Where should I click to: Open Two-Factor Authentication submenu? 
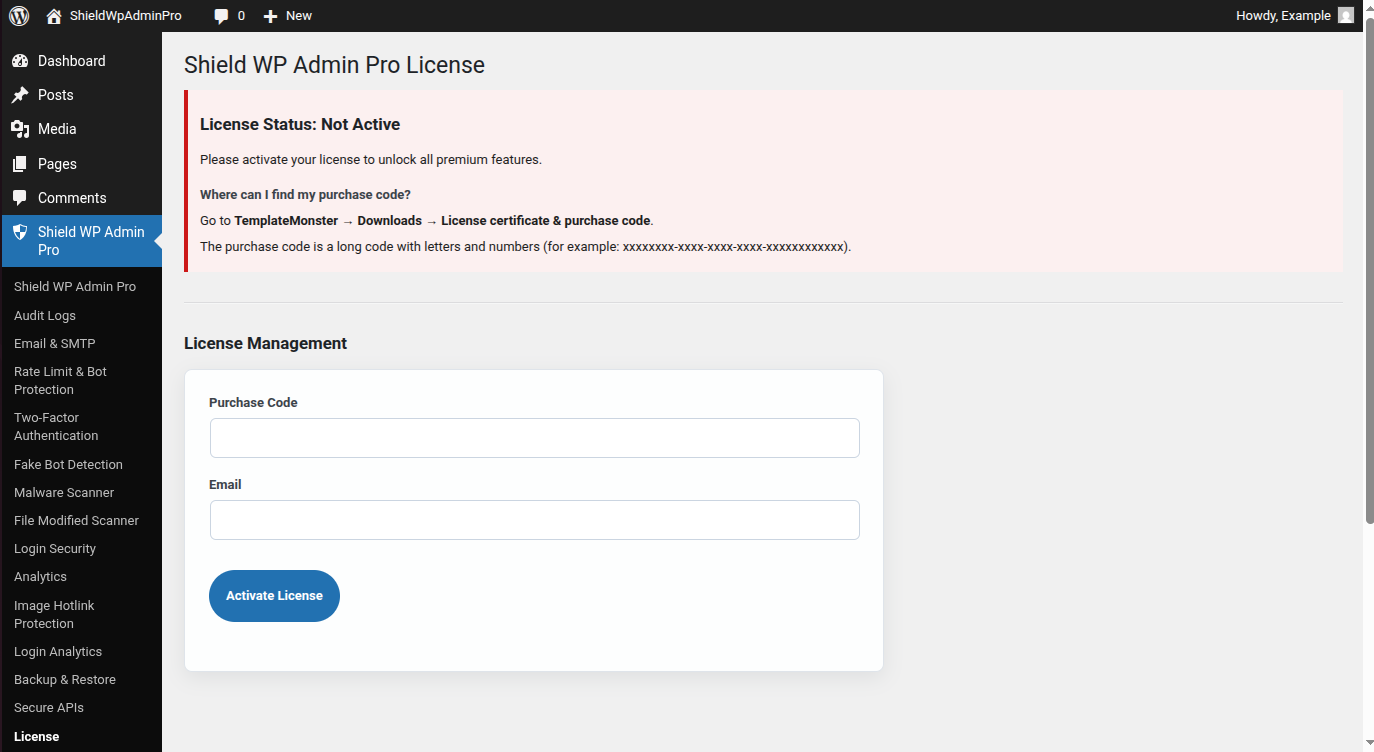[56, 427]
